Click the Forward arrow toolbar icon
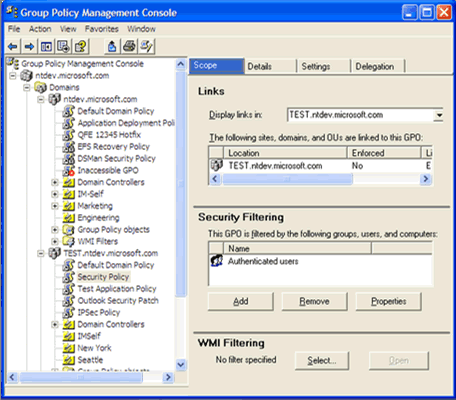This screenshot has height=400, width=456. click(29, 46)
